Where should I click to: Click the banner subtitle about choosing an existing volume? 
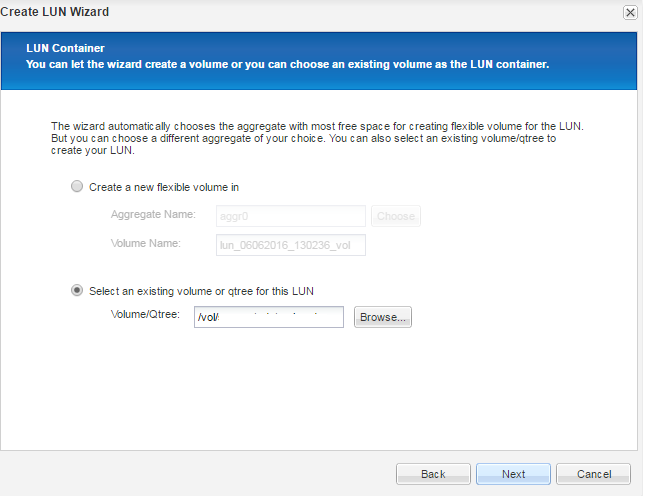(x=287, y=64)
